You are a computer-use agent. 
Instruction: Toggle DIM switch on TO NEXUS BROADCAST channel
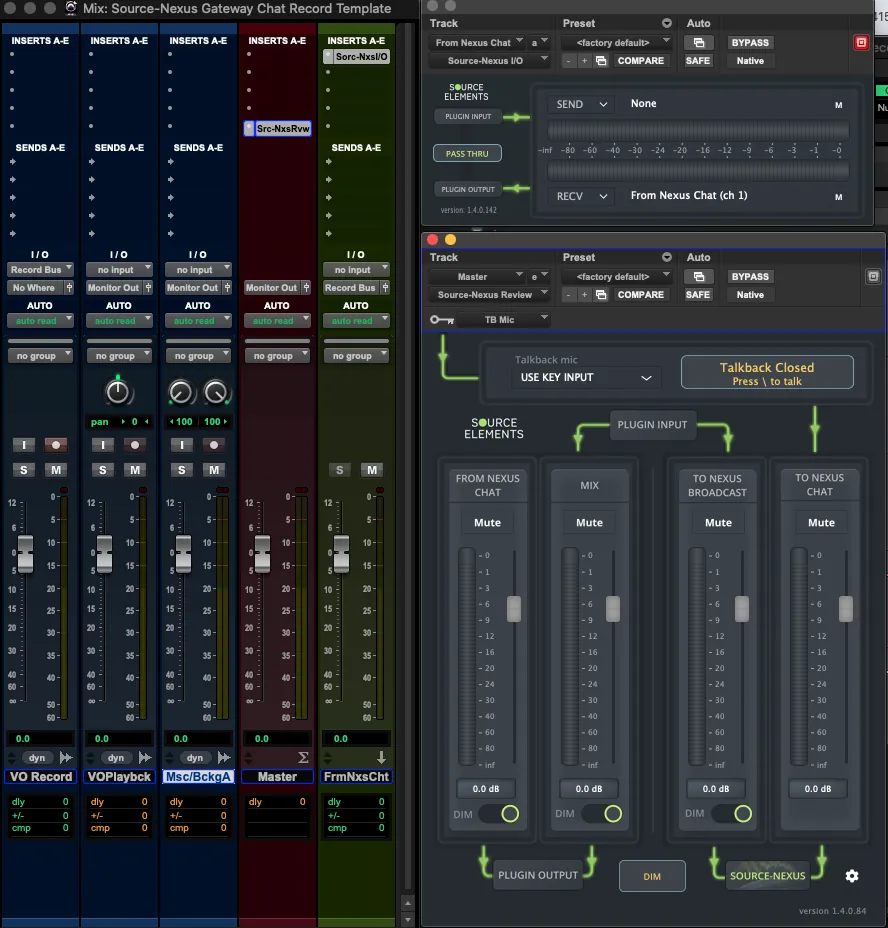tap(732, 814)
